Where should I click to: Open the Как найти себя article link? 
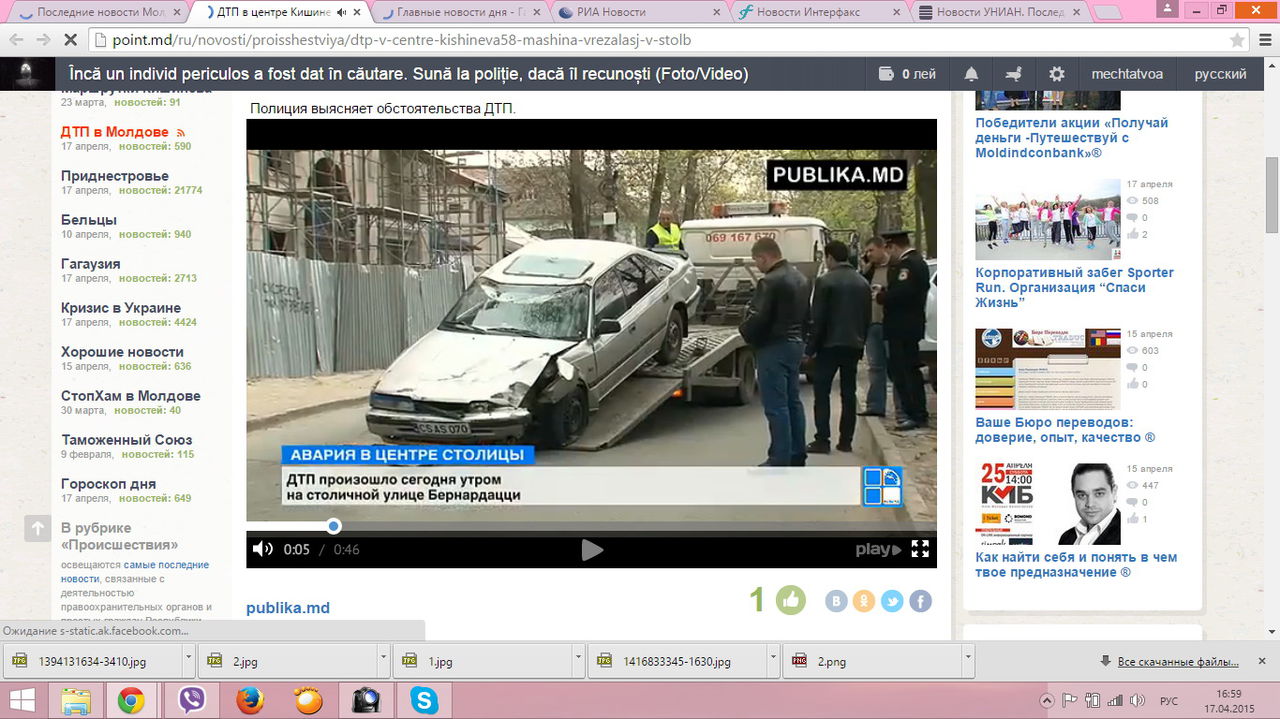1076,565
